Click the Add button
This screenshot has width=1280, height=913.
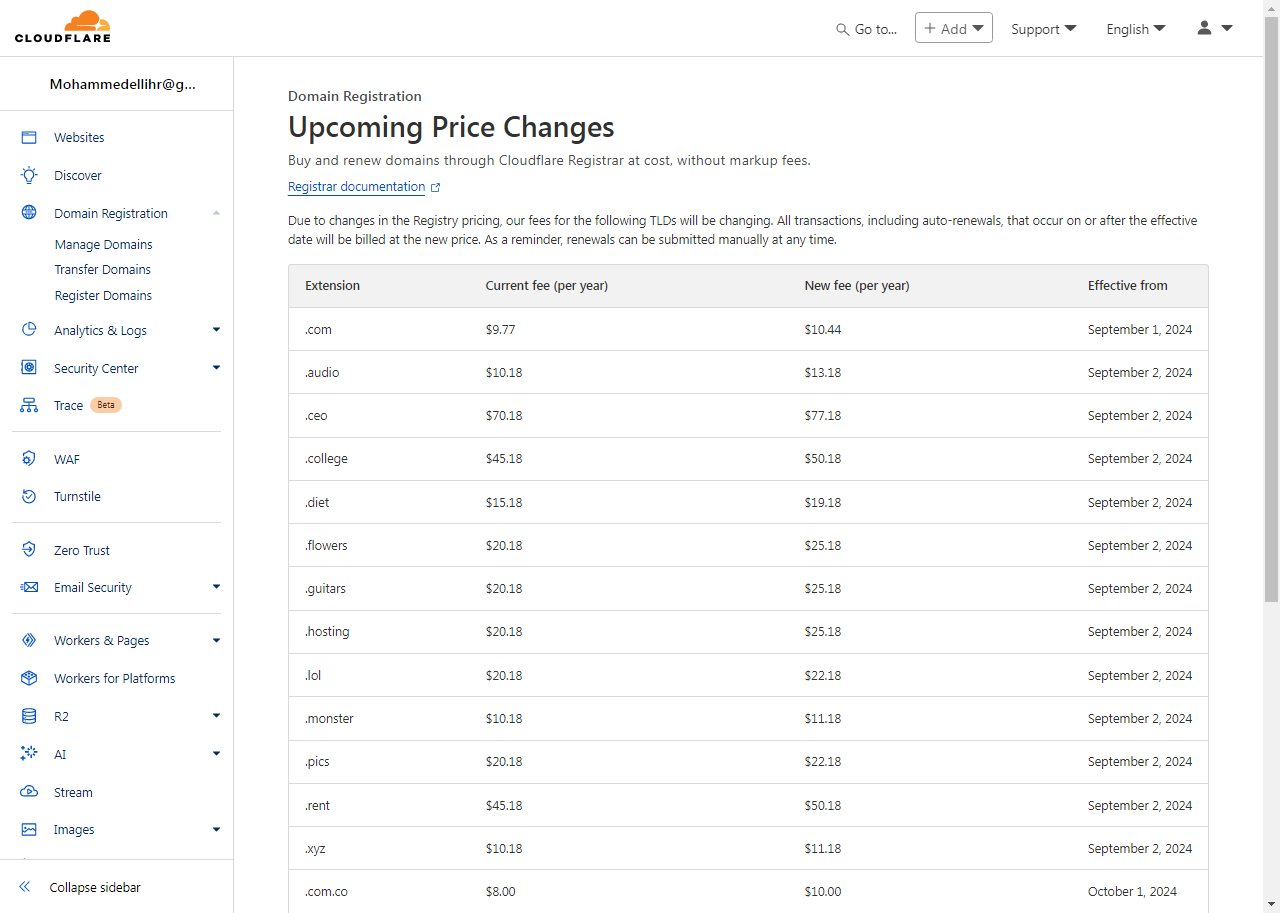(x=953, y=28)
